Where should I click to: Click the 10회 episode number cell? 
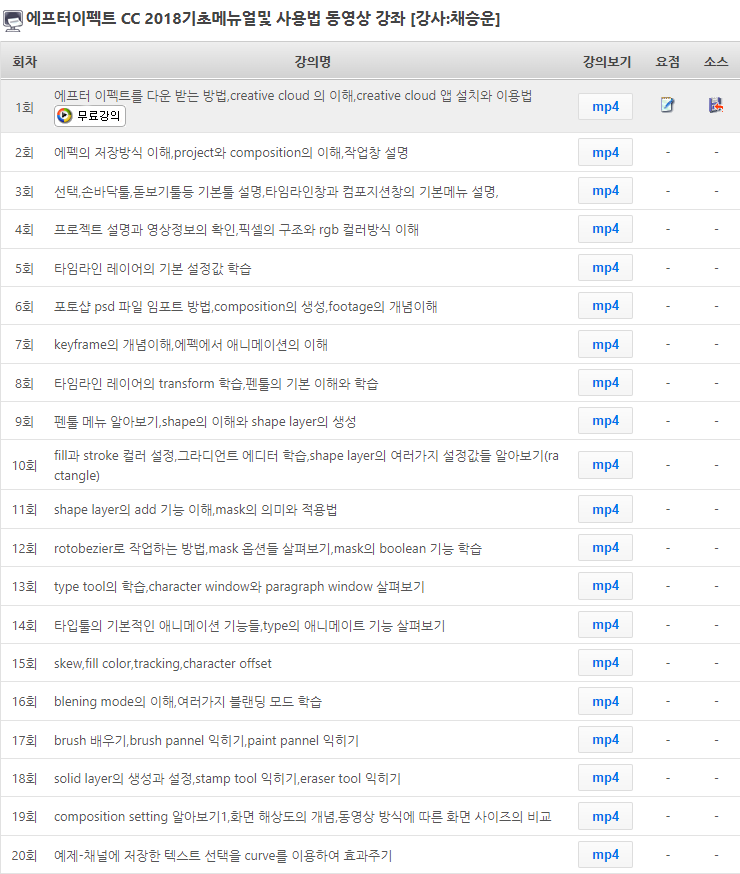25,465
